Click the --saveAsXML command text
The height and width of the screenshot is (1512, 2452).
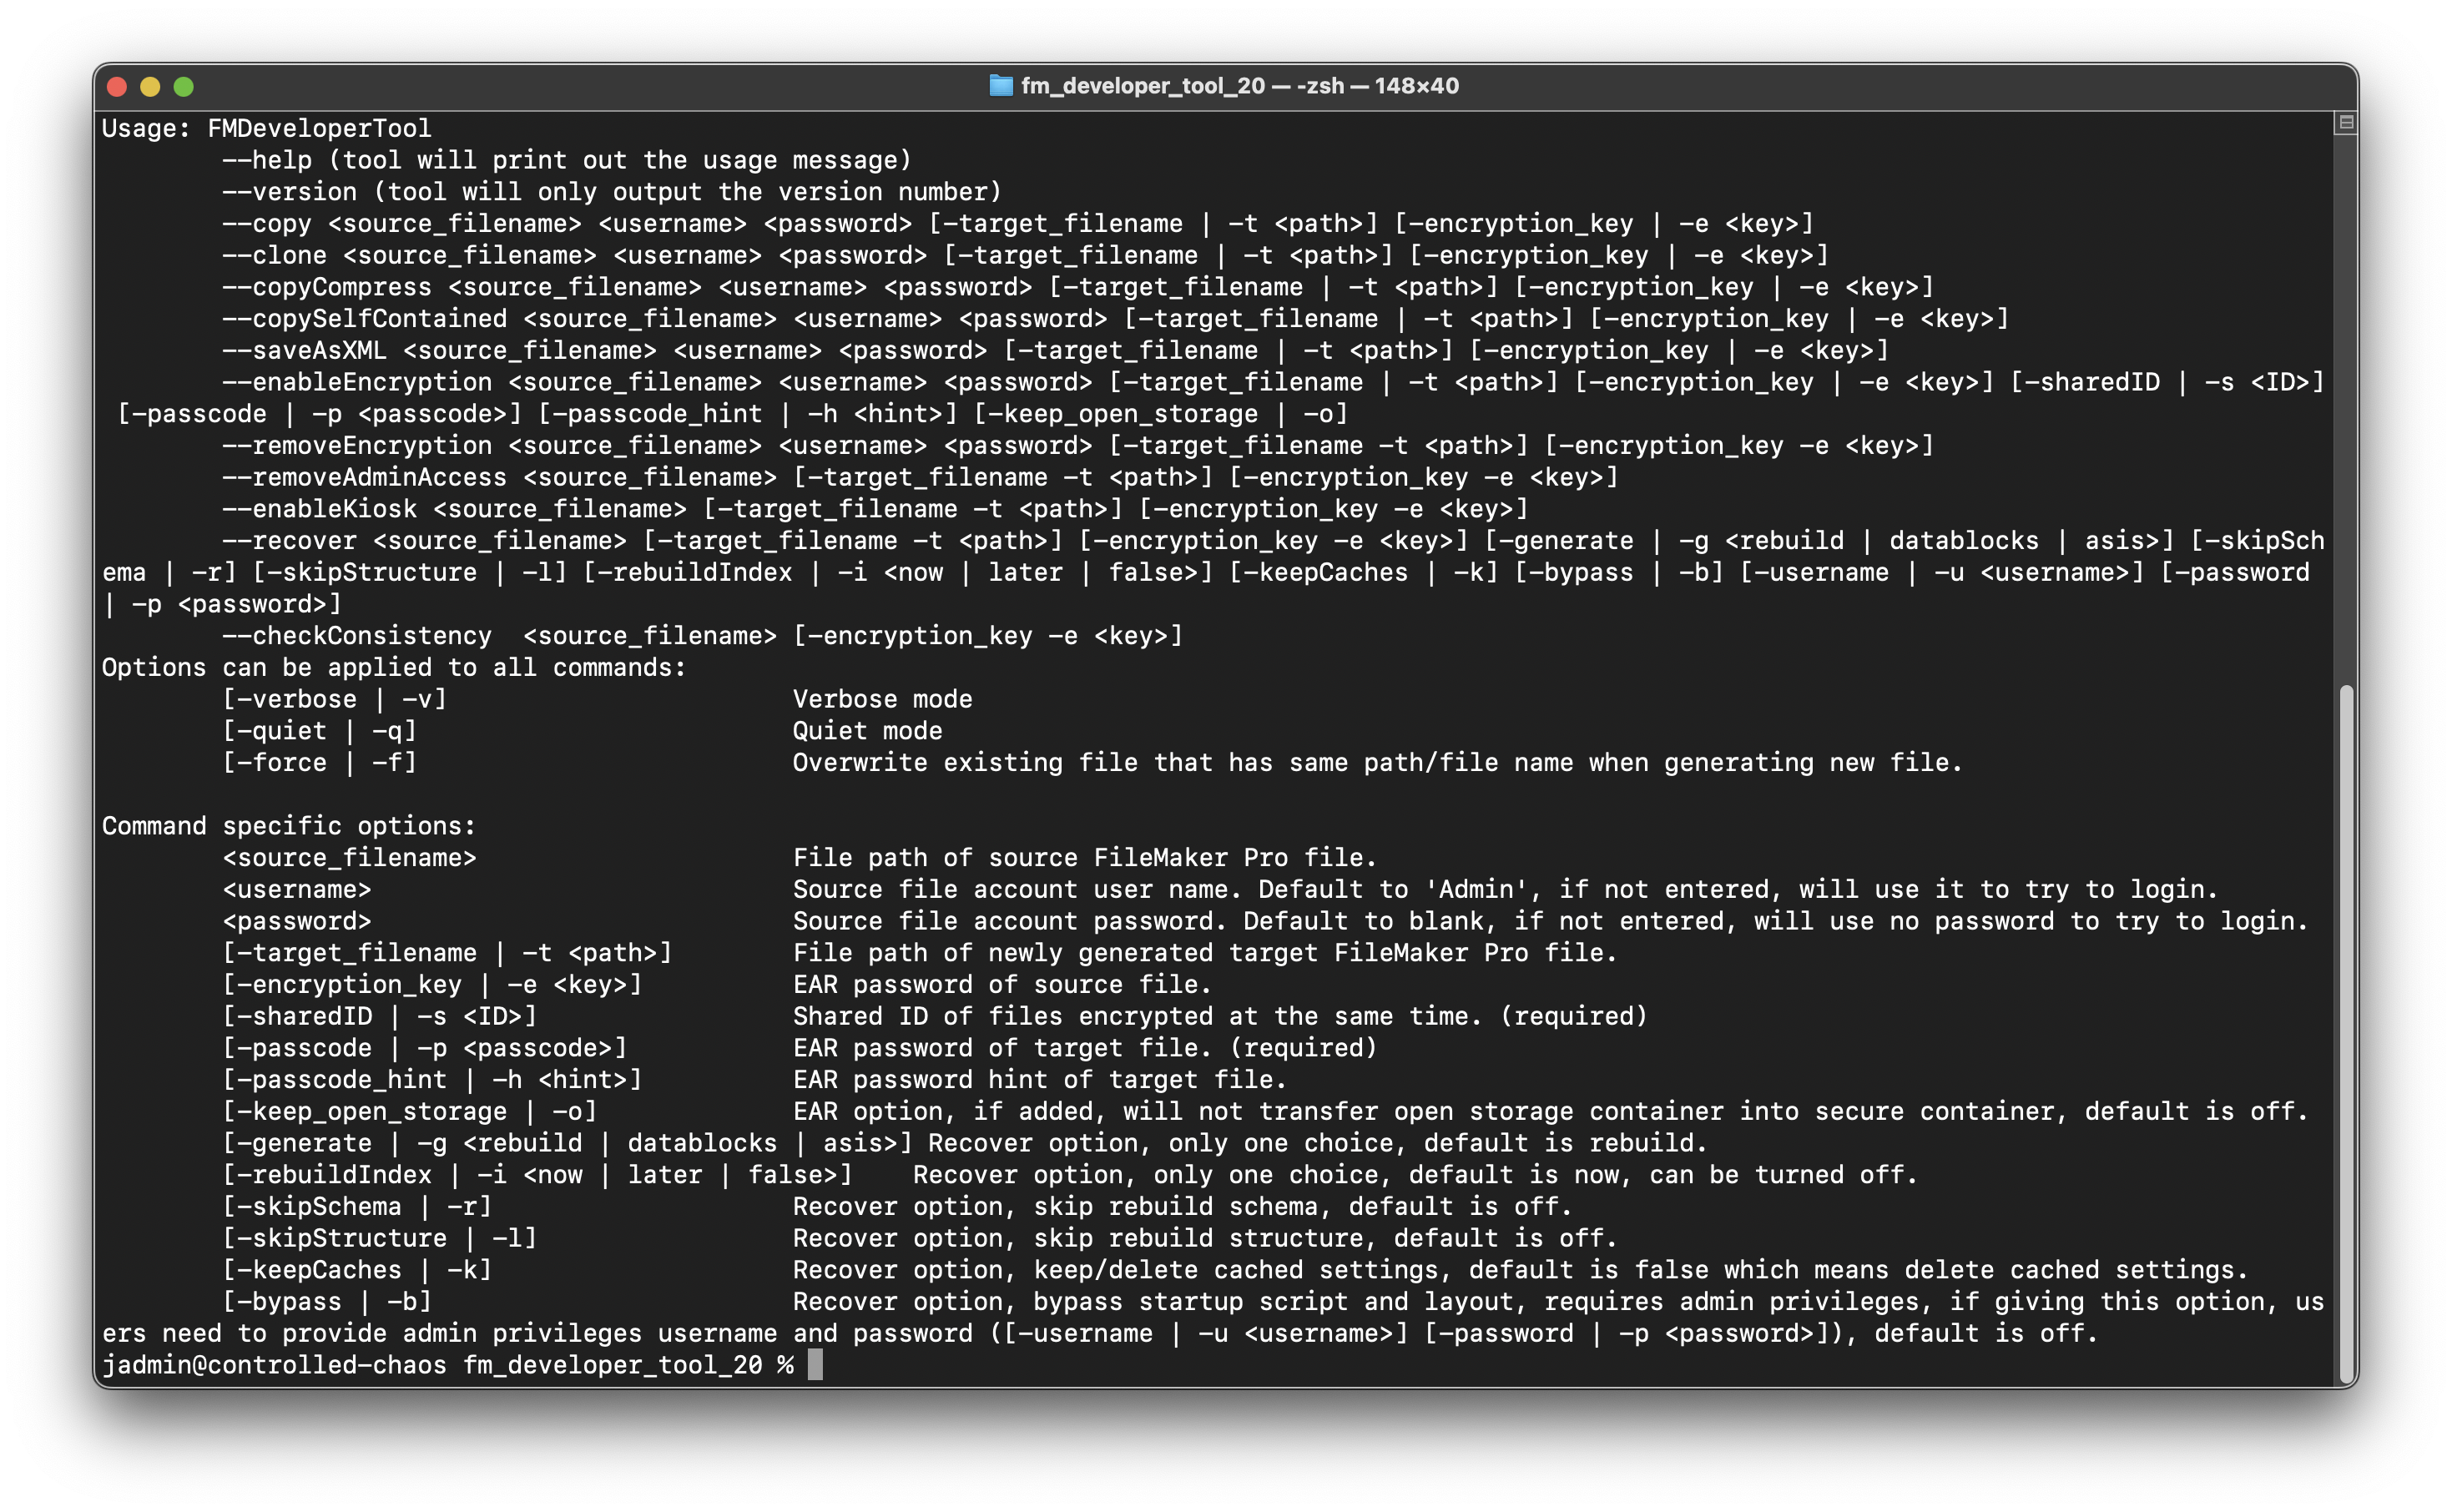(304, 351)
